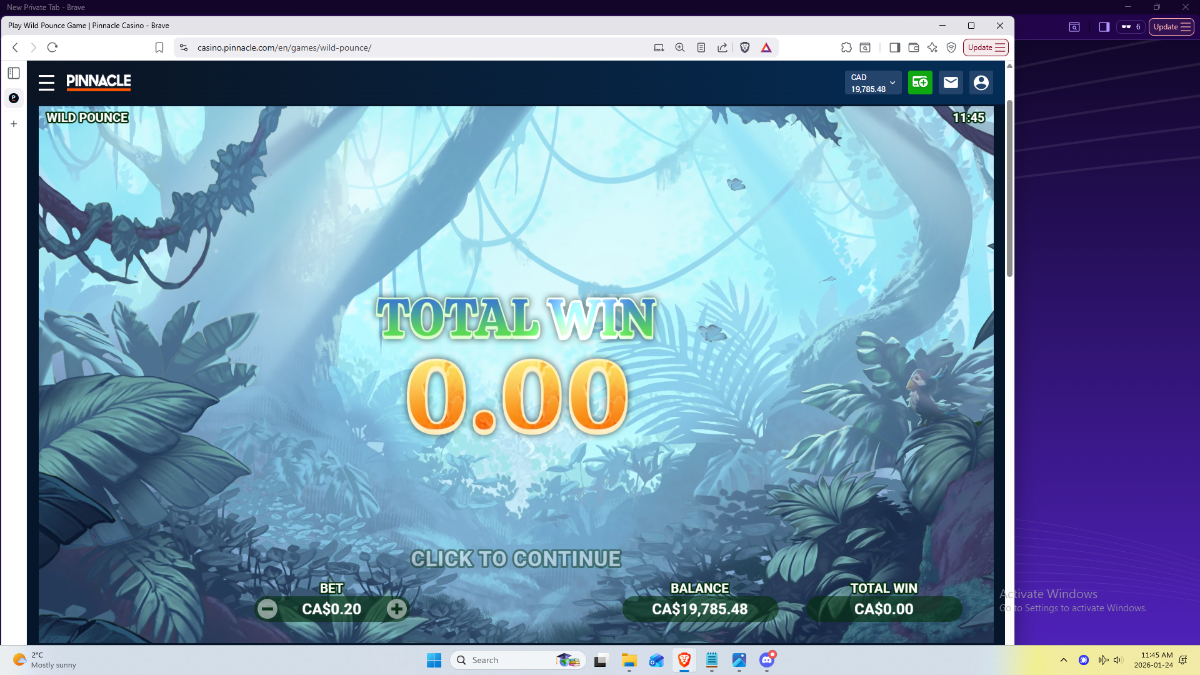Reload the casino page
The image size is (1200, 675).
[x=52, y=47]
